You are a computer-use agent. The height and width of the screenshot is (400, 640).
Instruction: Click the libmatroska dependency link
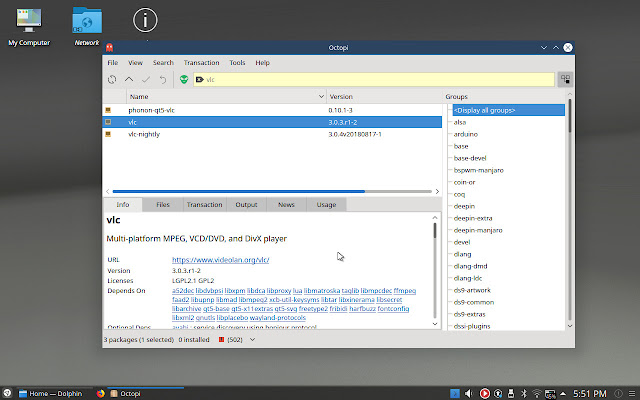(322, 291)
